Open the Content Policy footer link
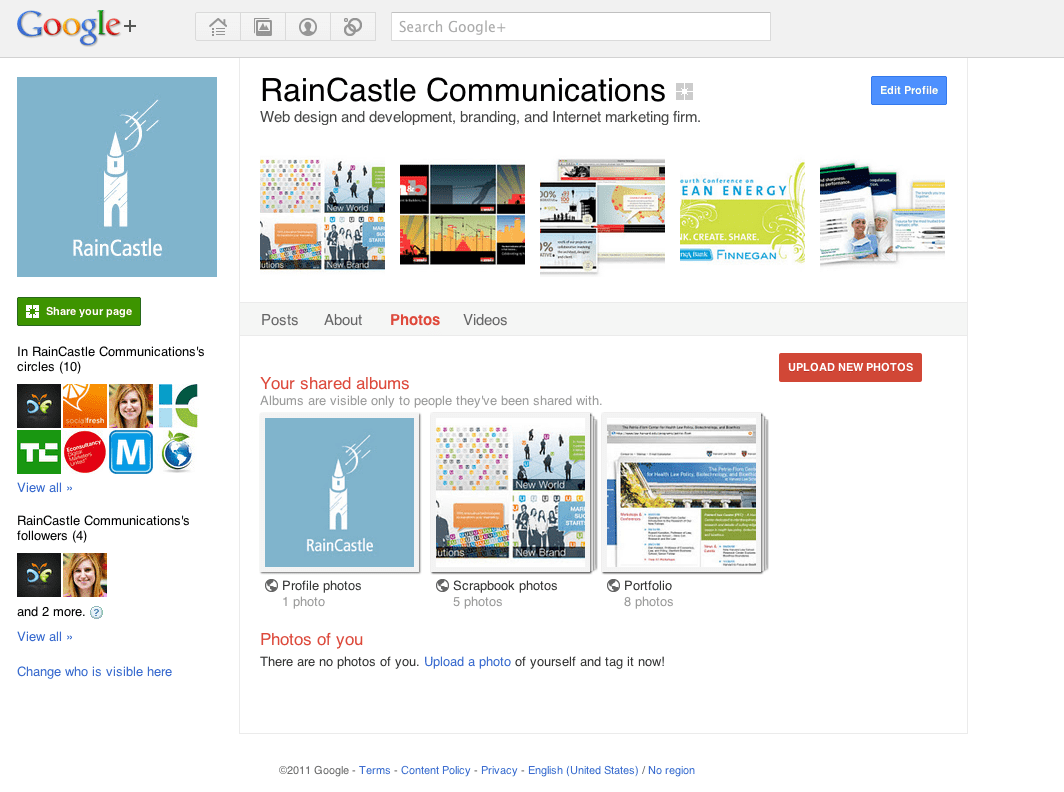Screen dimensions: 1064x792 (436, 770)
